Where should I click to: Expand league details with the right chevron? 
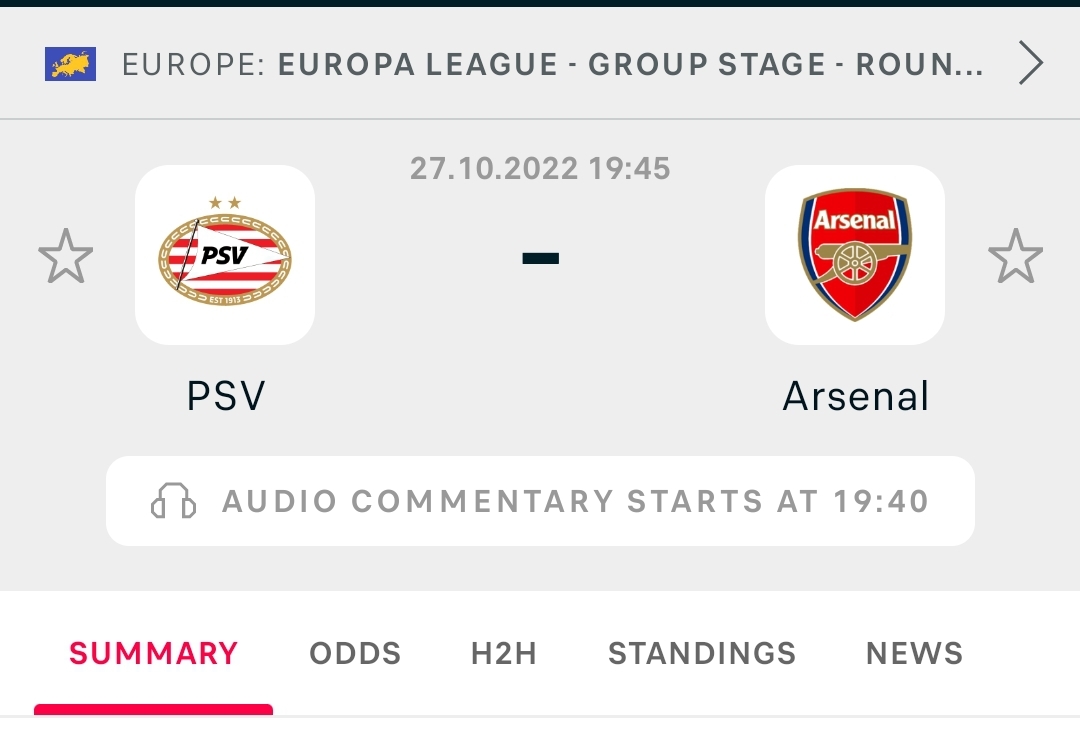[1030, 64]
